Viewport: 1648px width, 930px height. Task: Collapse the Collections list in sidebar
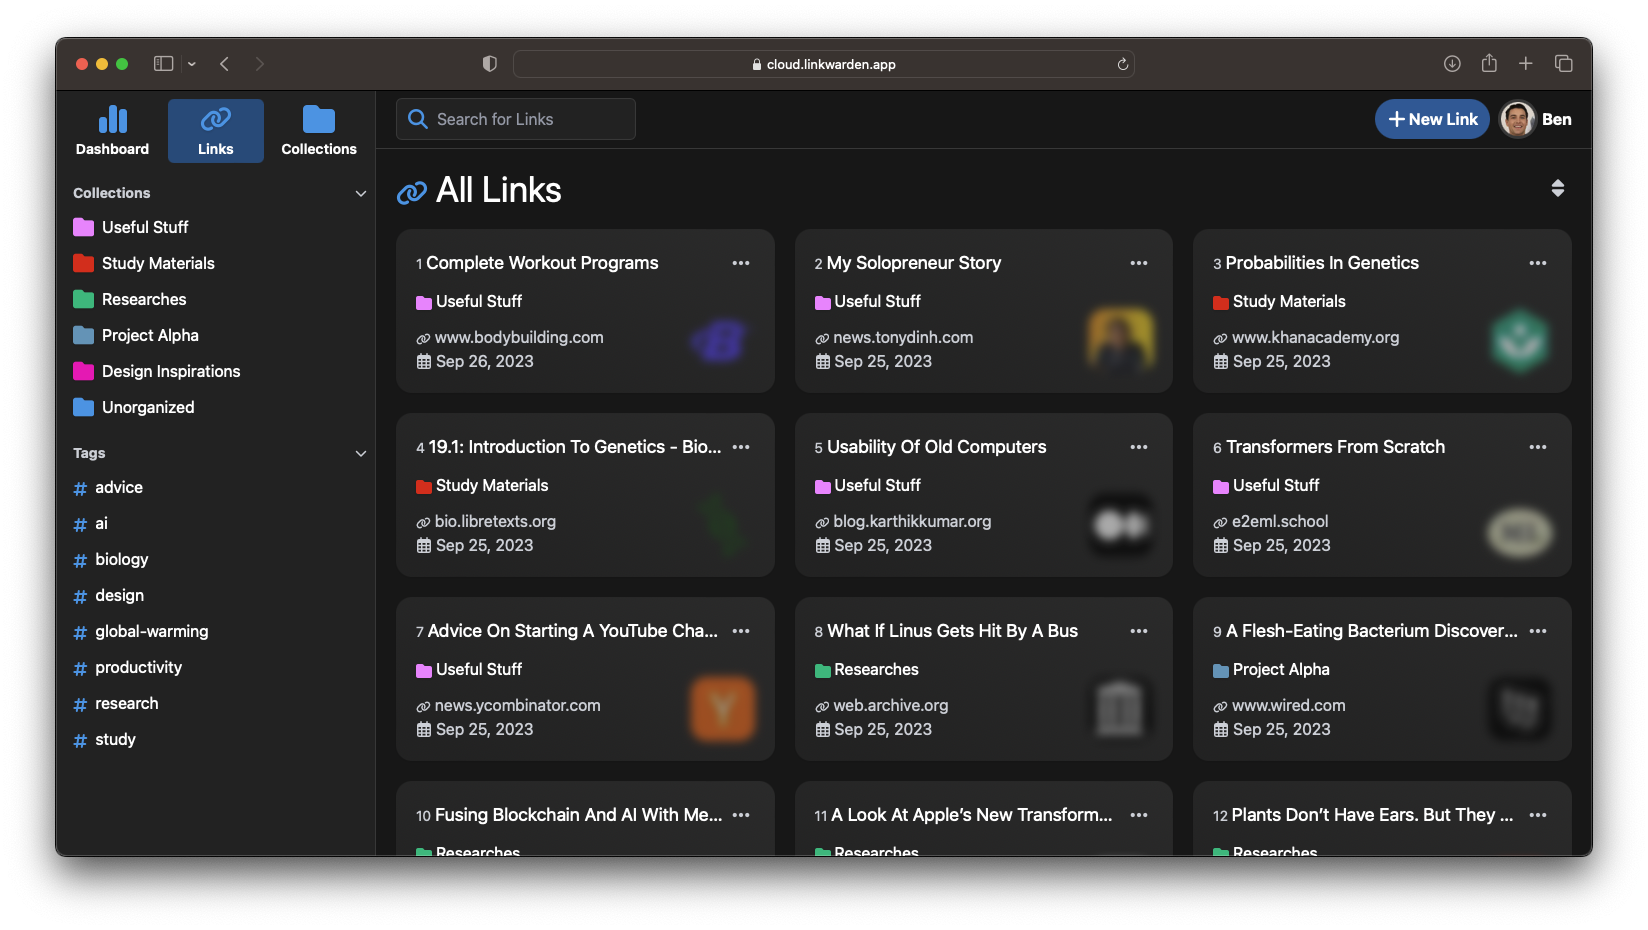[361, 193]
